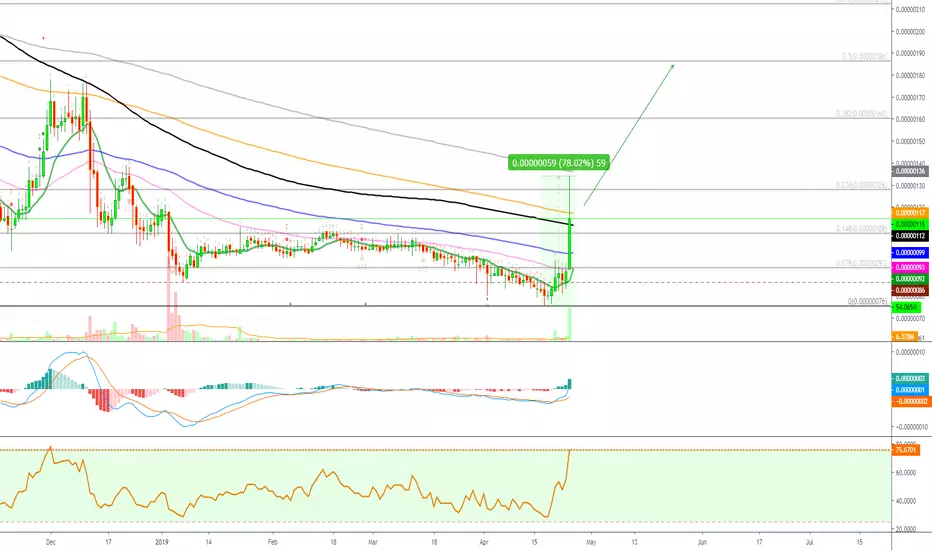932x550 pixels.
Task: Select the Feb date label
Action: [x=273, y=542]
